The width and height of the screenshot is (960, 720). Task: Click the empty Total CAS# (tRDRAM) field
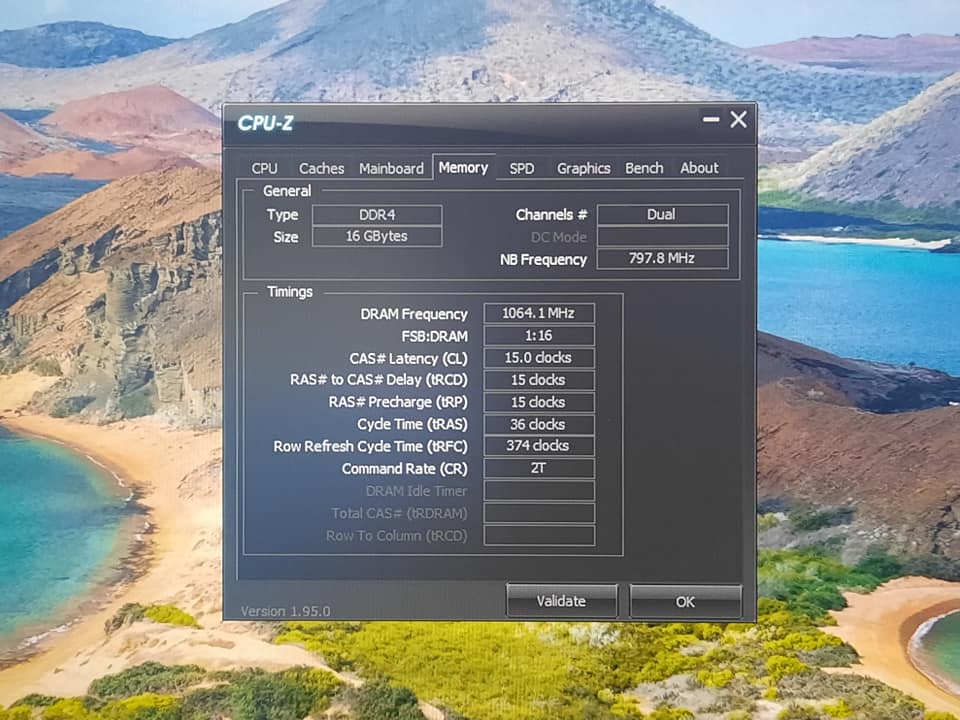click(x=539, y=513)
